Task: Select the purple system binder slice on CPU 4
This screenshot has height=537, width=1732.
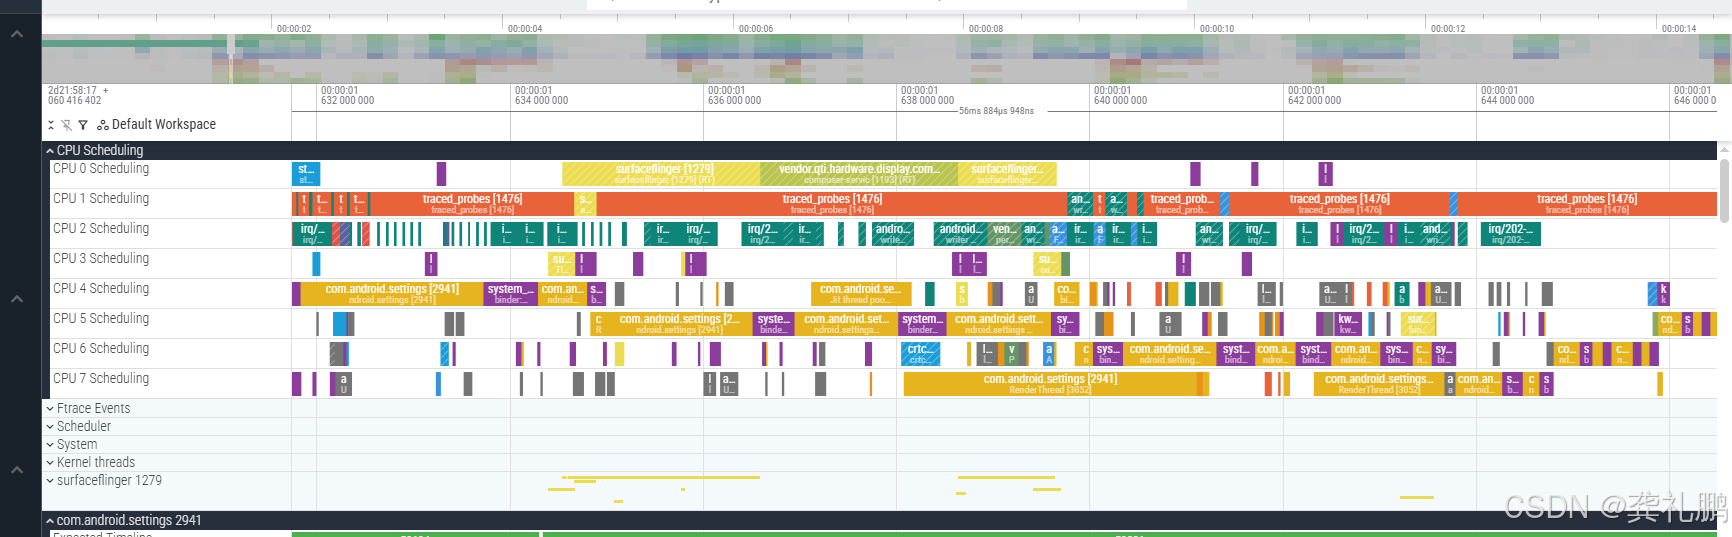Action: click(510, 294)
